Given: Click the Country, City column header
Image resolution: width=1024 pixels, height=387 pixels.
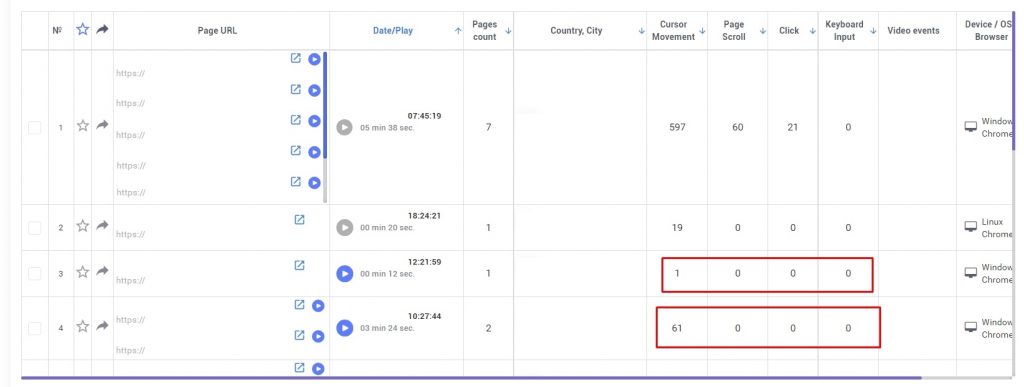Looking at the screenshot, I should click(576, 31).
